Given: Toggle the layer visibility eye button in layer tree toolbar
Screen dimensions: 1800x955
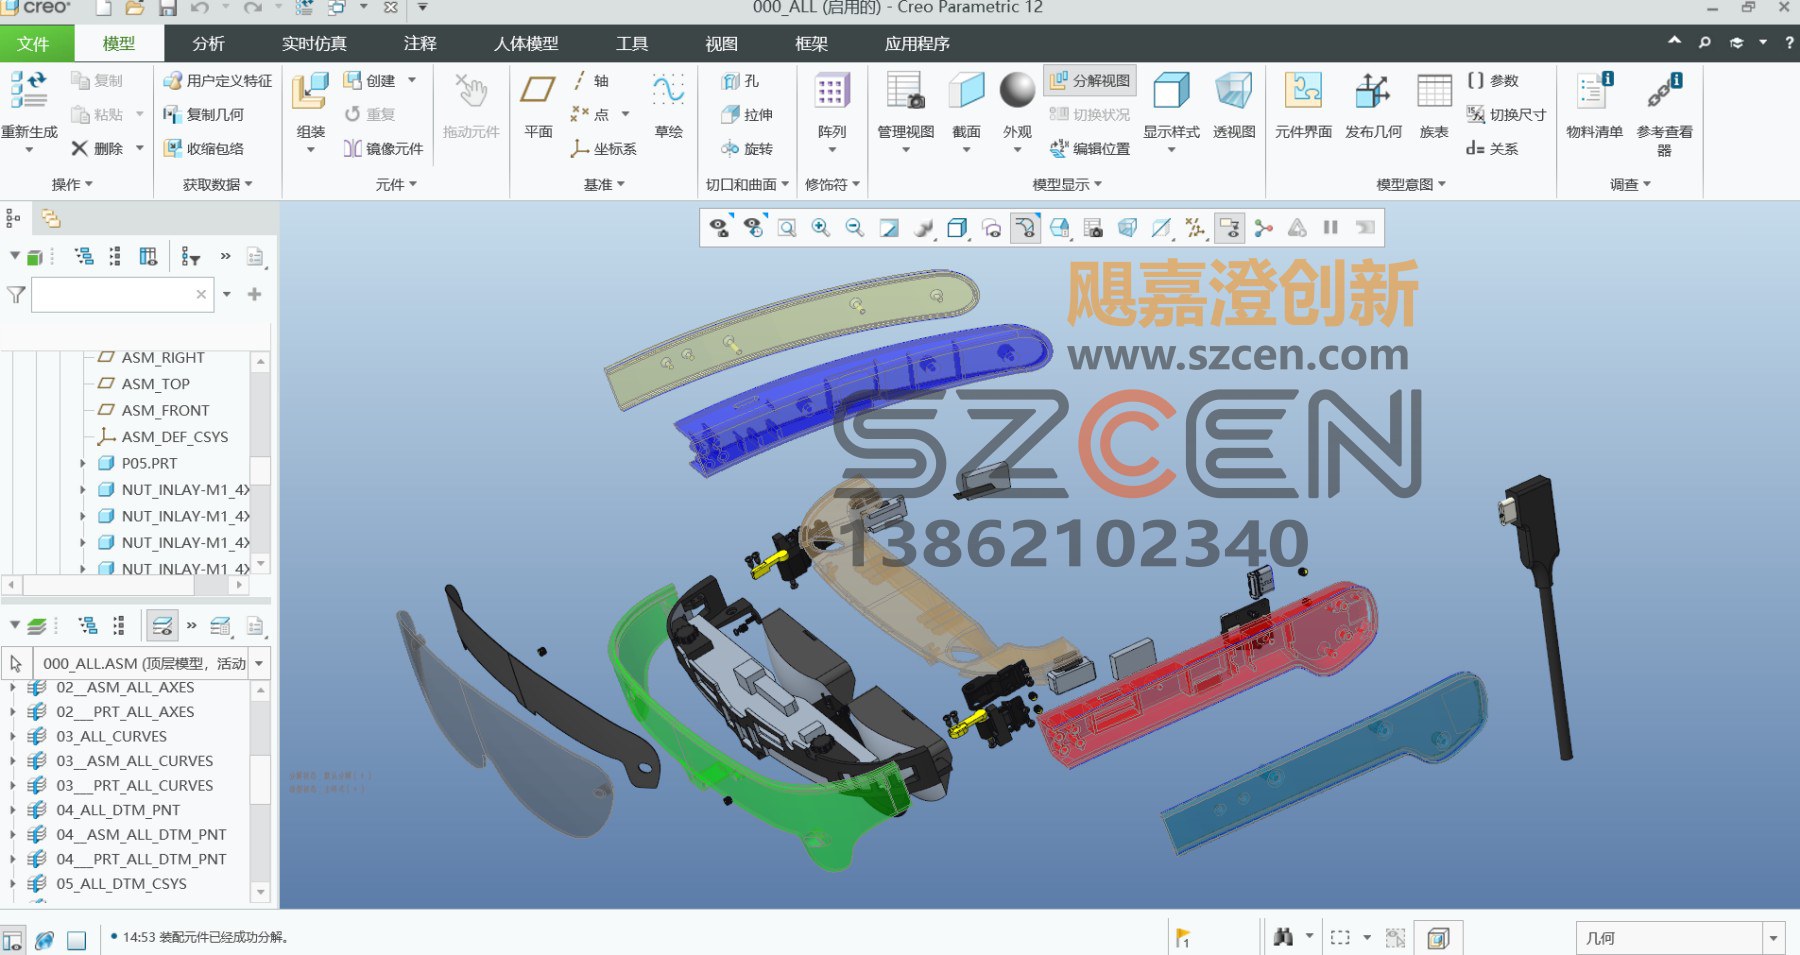Looking at the screenshot, I should click(162, 627).
